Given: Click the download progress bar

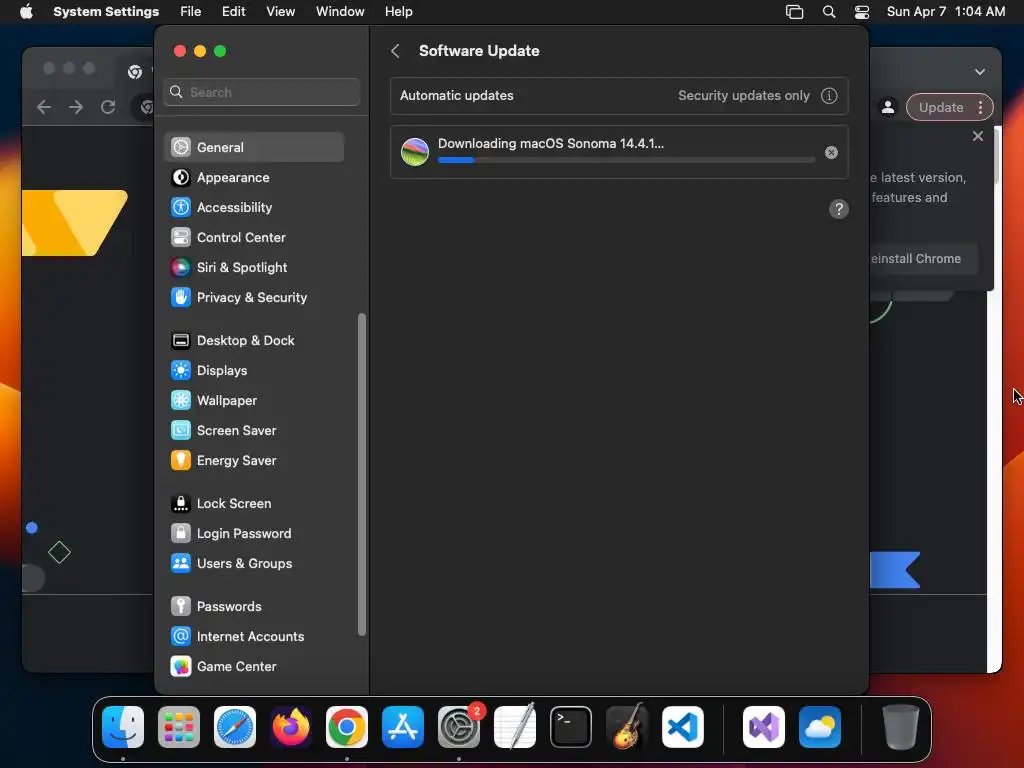Looking at the screenshot, I should pos(626,159).
